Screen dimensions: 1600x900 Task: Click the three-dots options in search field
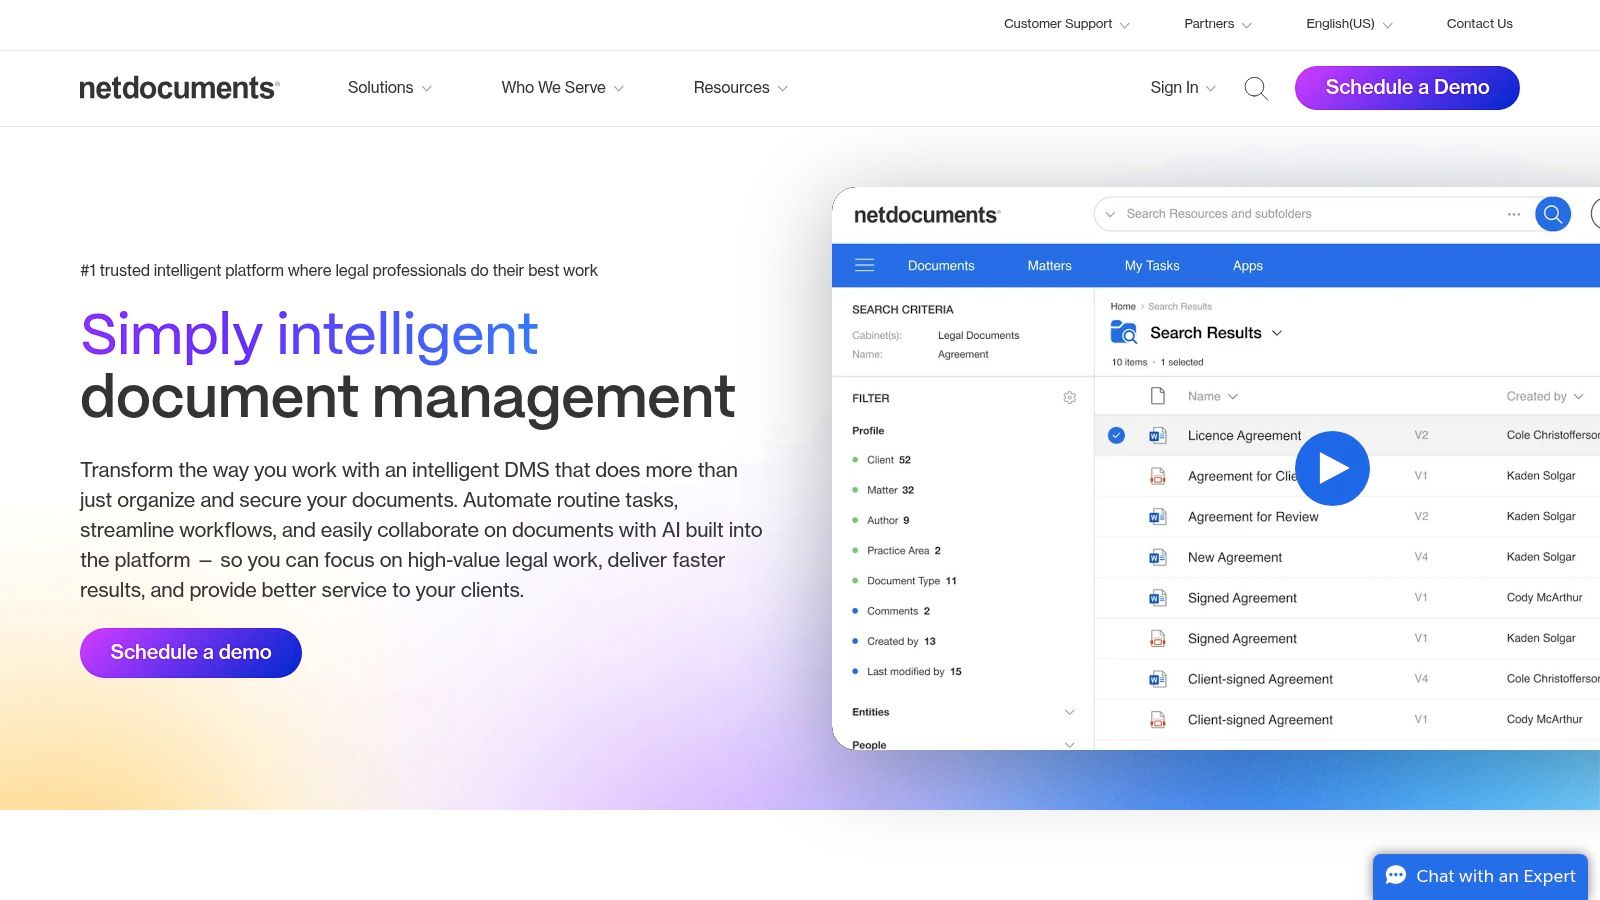[1514, 214]
